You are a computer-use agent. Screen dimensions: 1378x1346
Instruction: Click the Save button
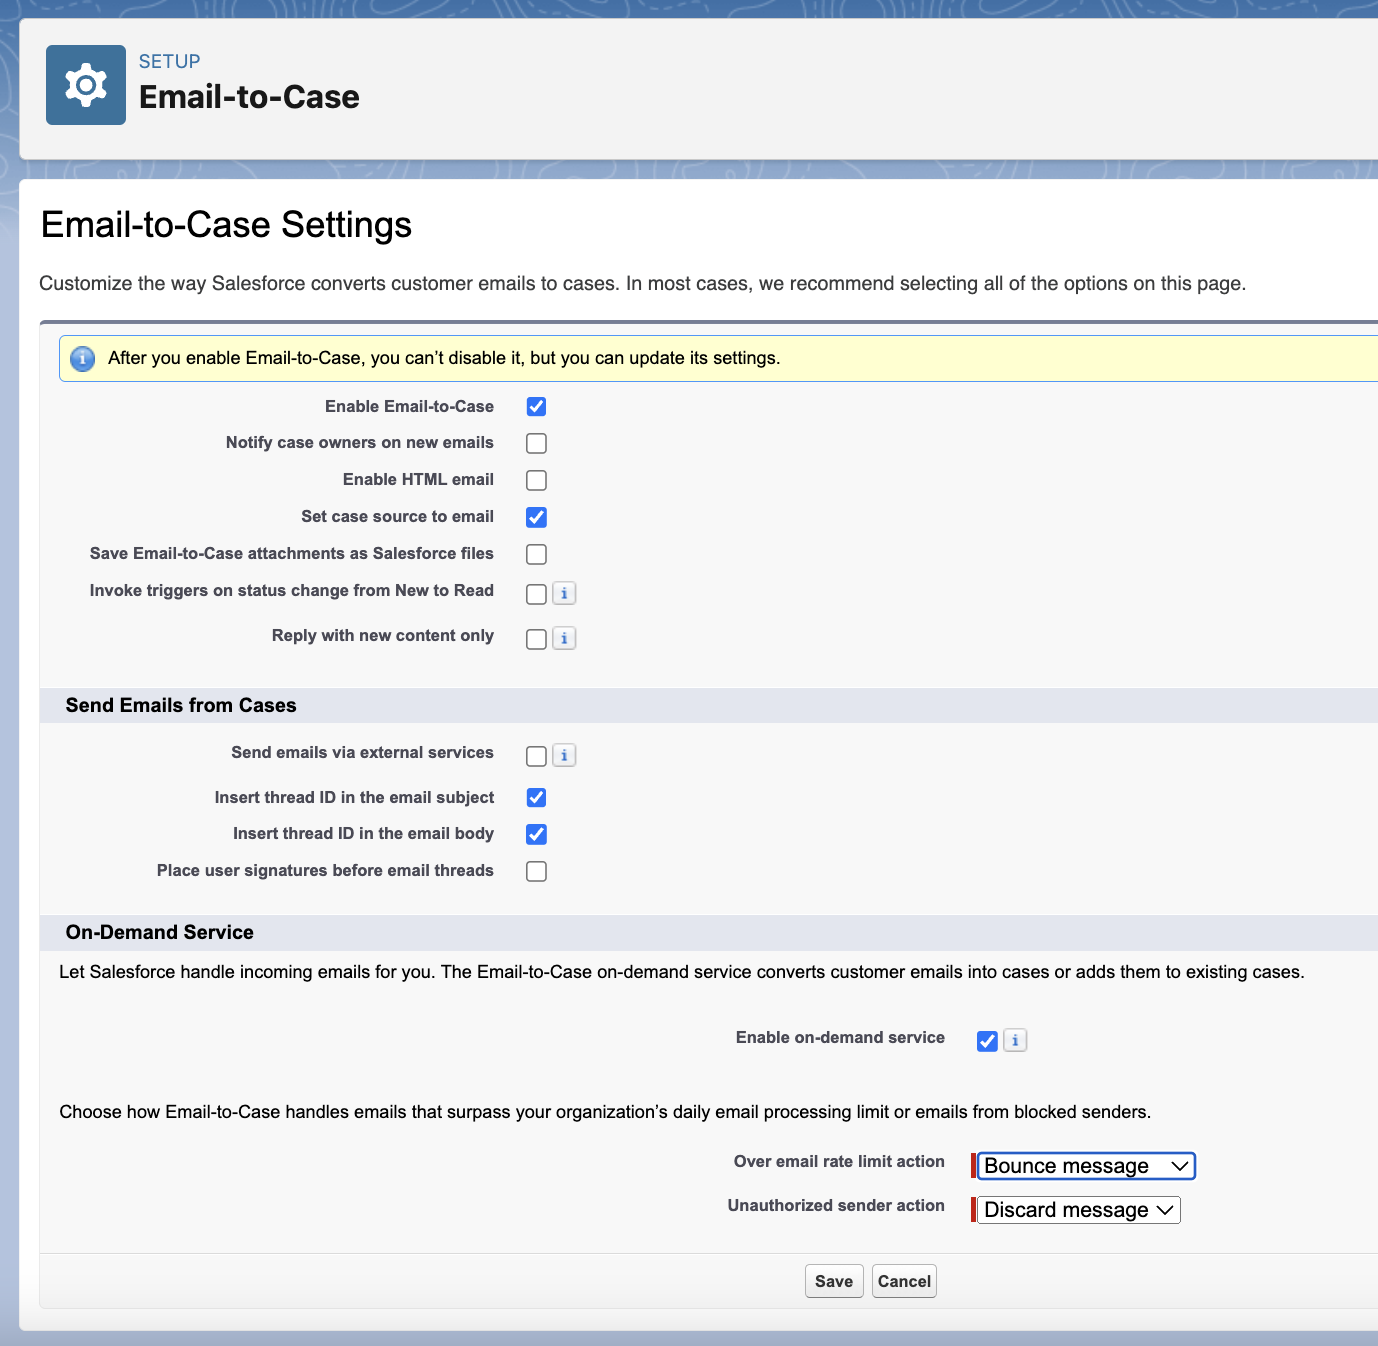point(834,1281)
